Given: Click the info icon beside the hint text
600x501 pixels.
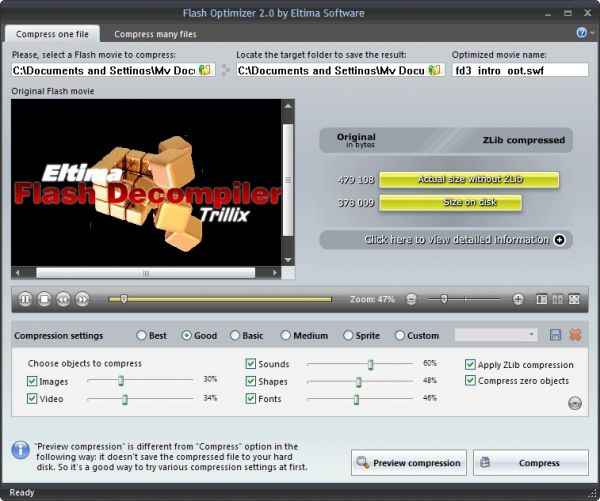Looking at the screenshot, I should (x=20, y=450).
